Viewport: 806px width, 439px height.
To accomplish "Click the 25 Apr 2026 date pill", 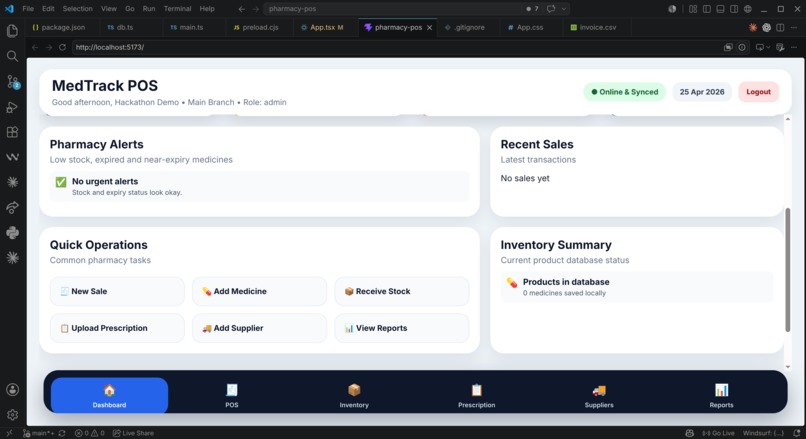I will (x=702, y=92).
